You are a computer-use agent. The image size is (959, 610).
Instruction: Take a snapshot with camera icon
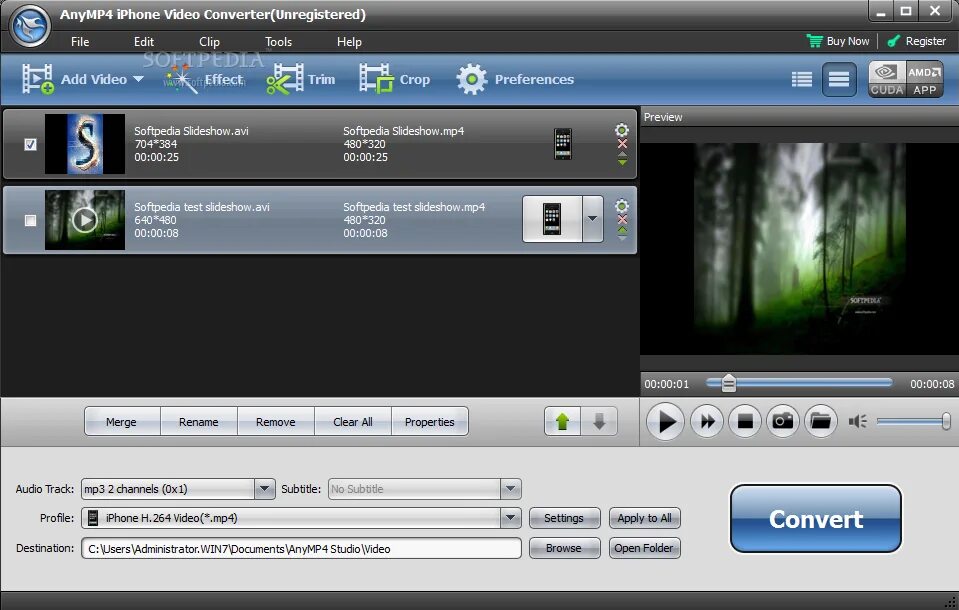783,422
